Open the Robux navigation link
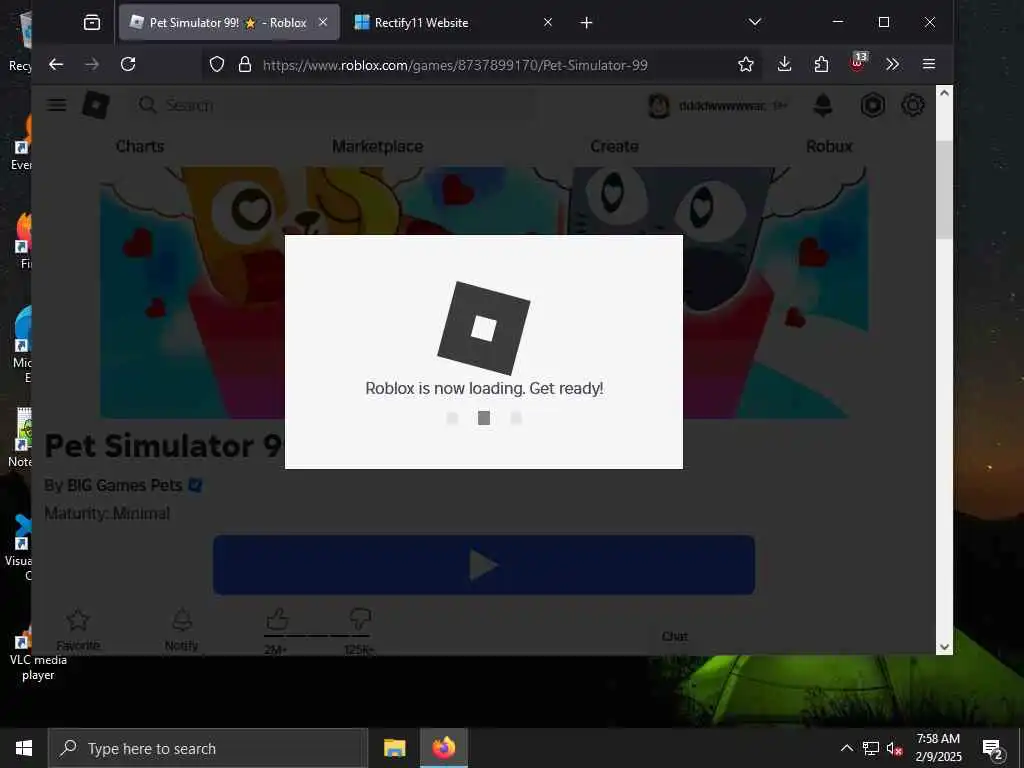 tap(829, 146)
